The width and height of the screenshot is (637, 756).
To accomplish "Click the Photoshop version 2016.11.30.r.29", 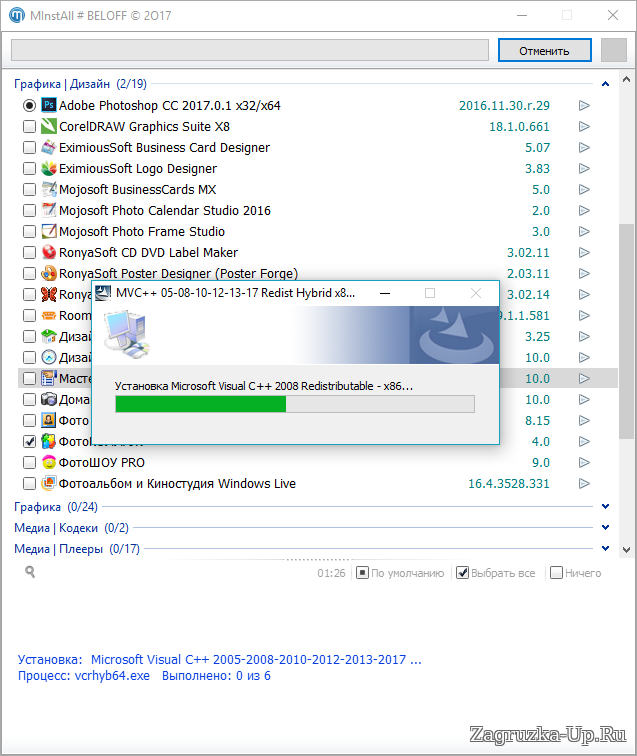I will point(504,105).
